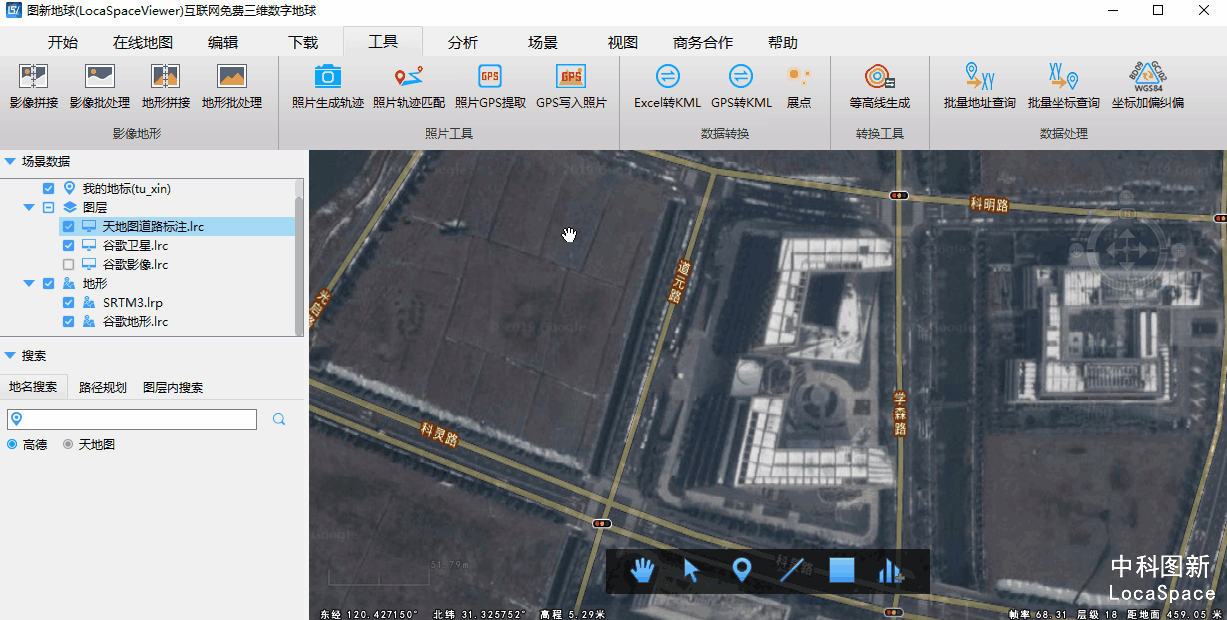
Task: Activate the pan hand tool on the map
Action: point(641,571)
